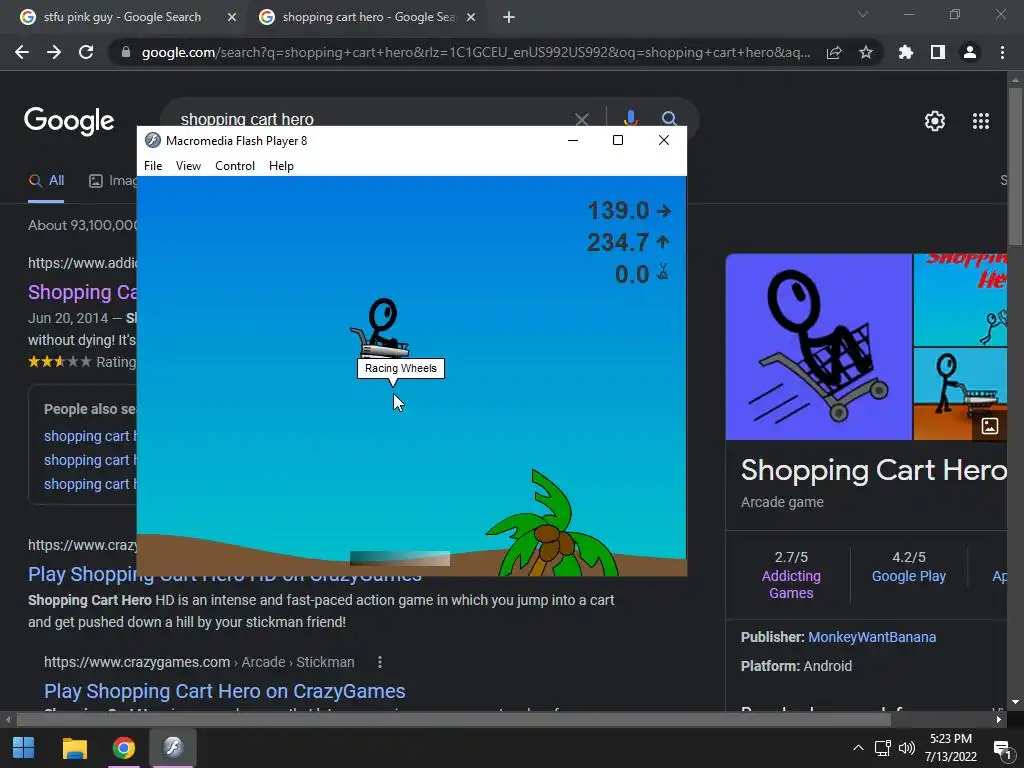The image size is (1024, 768).
Task: Open the Google apps grid
Action: click(981, 121)
